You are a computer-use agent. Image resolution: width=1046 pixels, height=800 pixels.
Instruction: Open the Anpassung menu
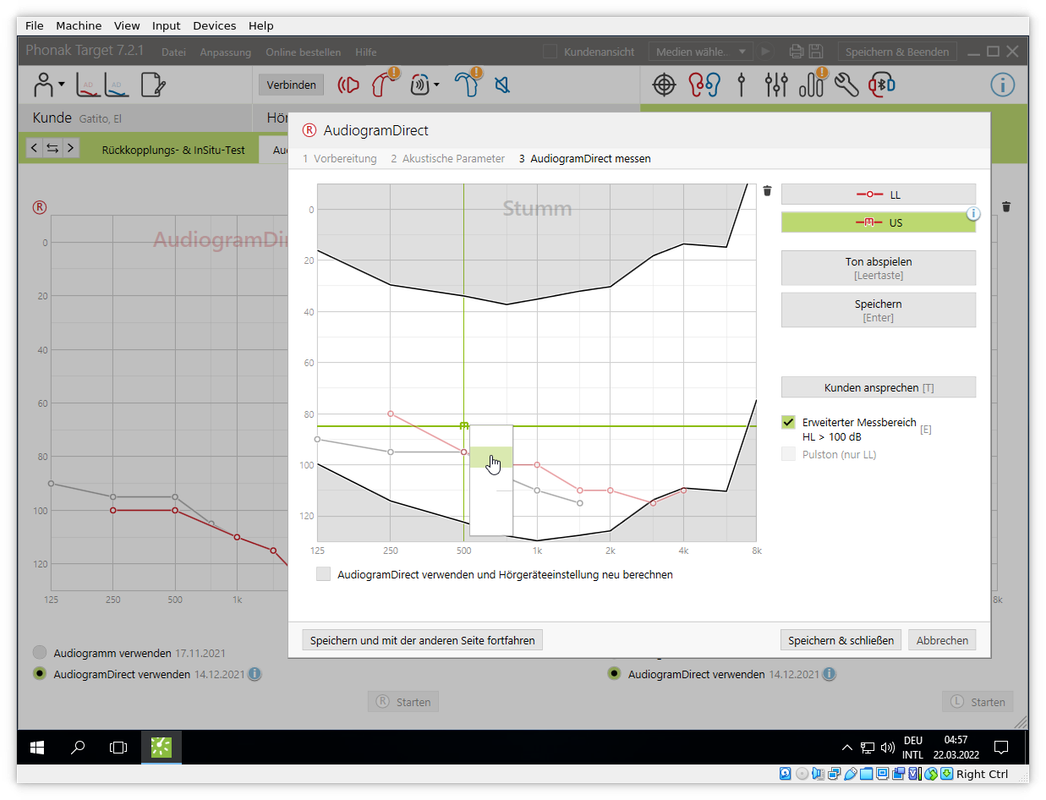click(225, 52)
